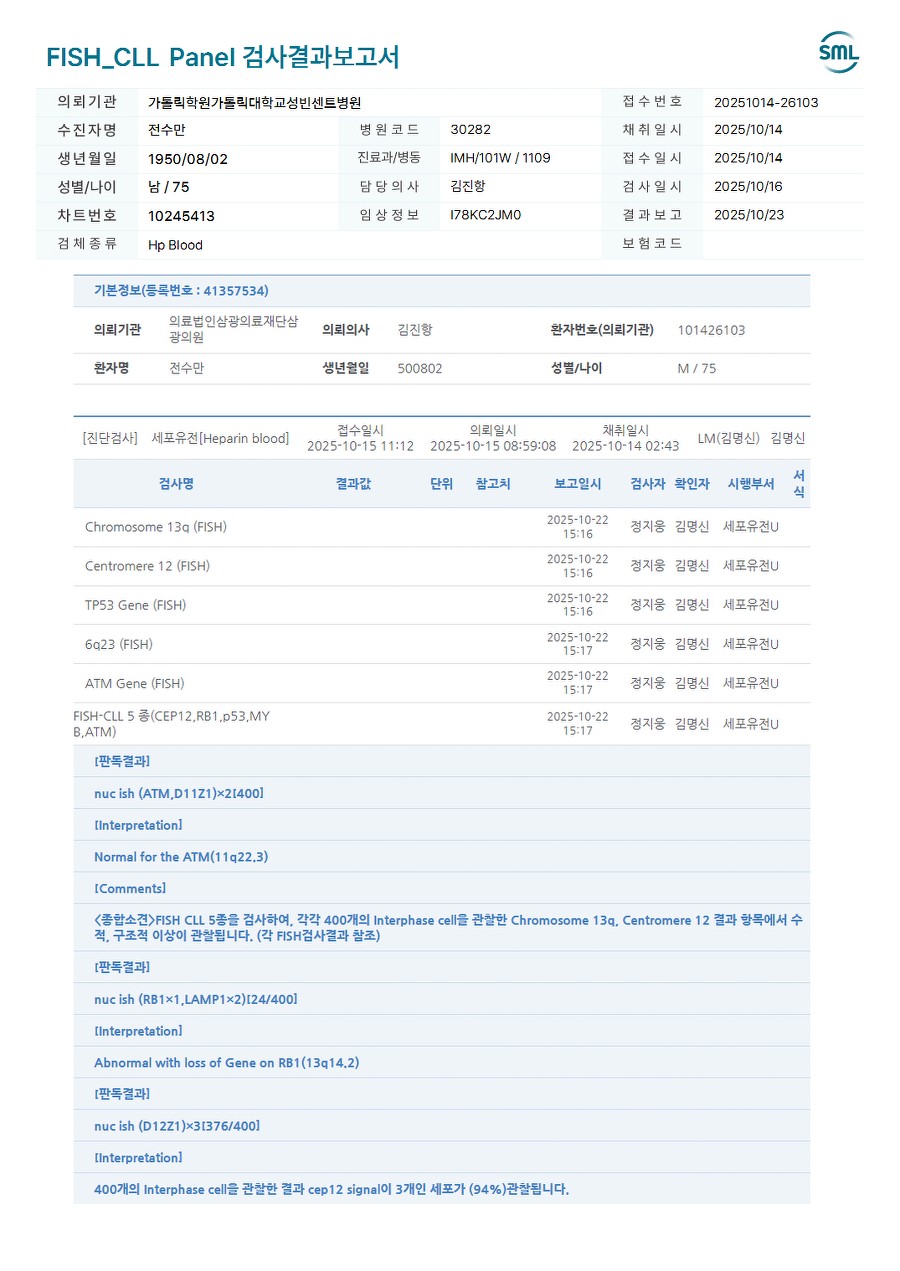Select 세포유전[Heparin blood] label
The width and height of the screenshot is (900, 1271).
pyautogui.click(x=220, y=438)
